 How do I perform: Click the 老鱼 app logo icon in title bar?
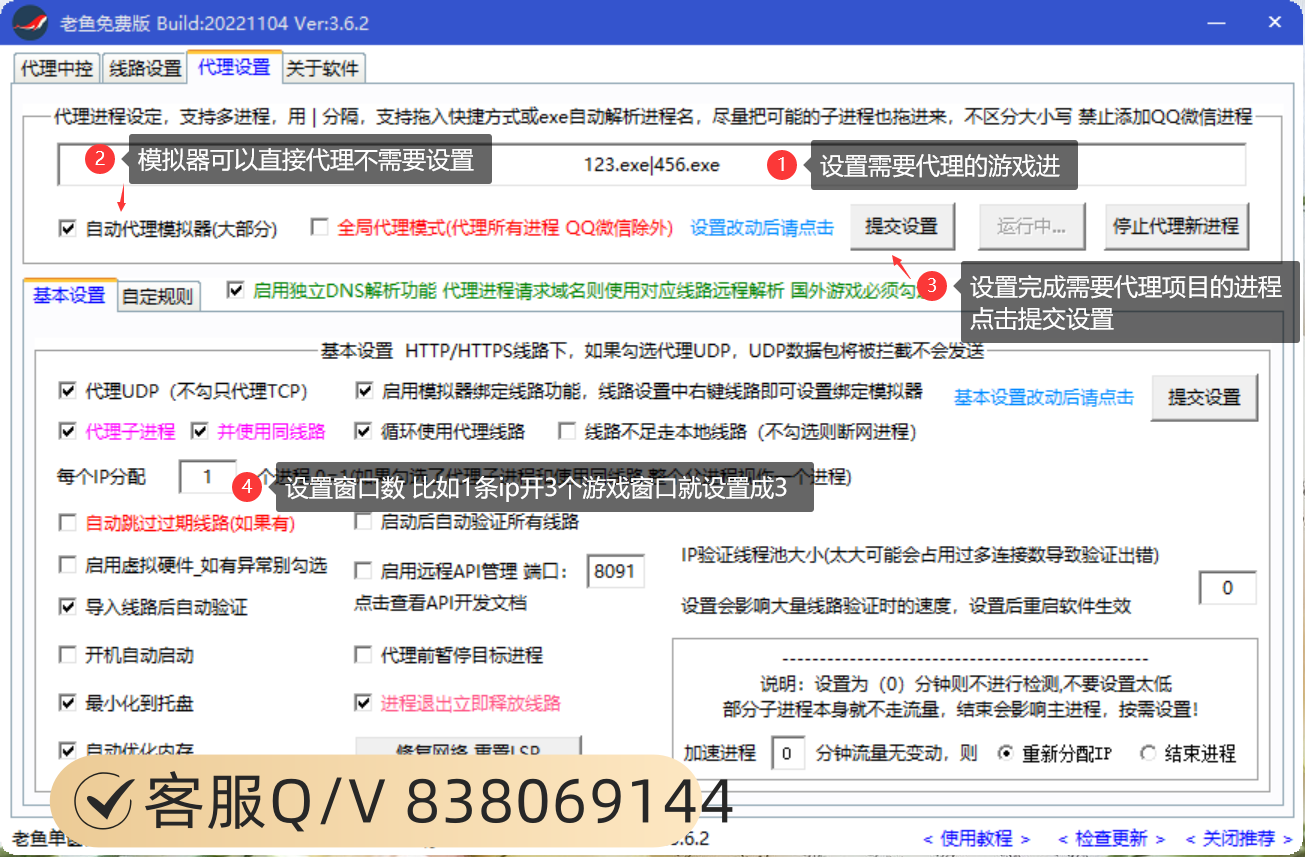pos(30,21)
